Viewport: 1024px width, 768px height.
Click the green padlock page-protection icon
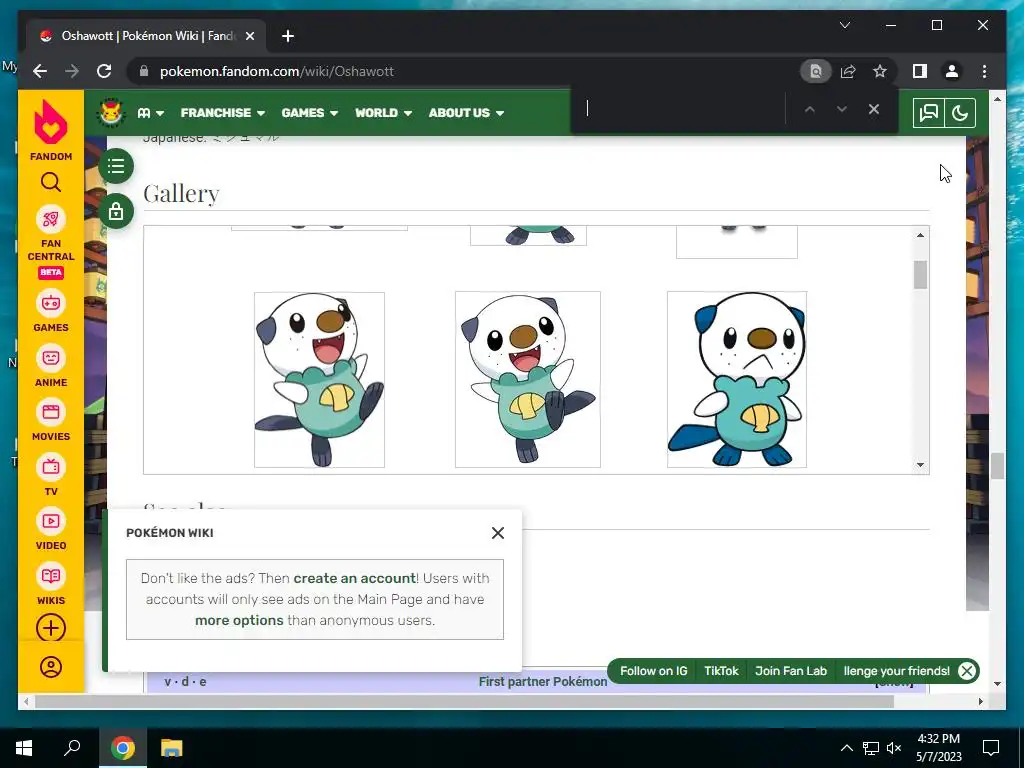coord(116,211)
